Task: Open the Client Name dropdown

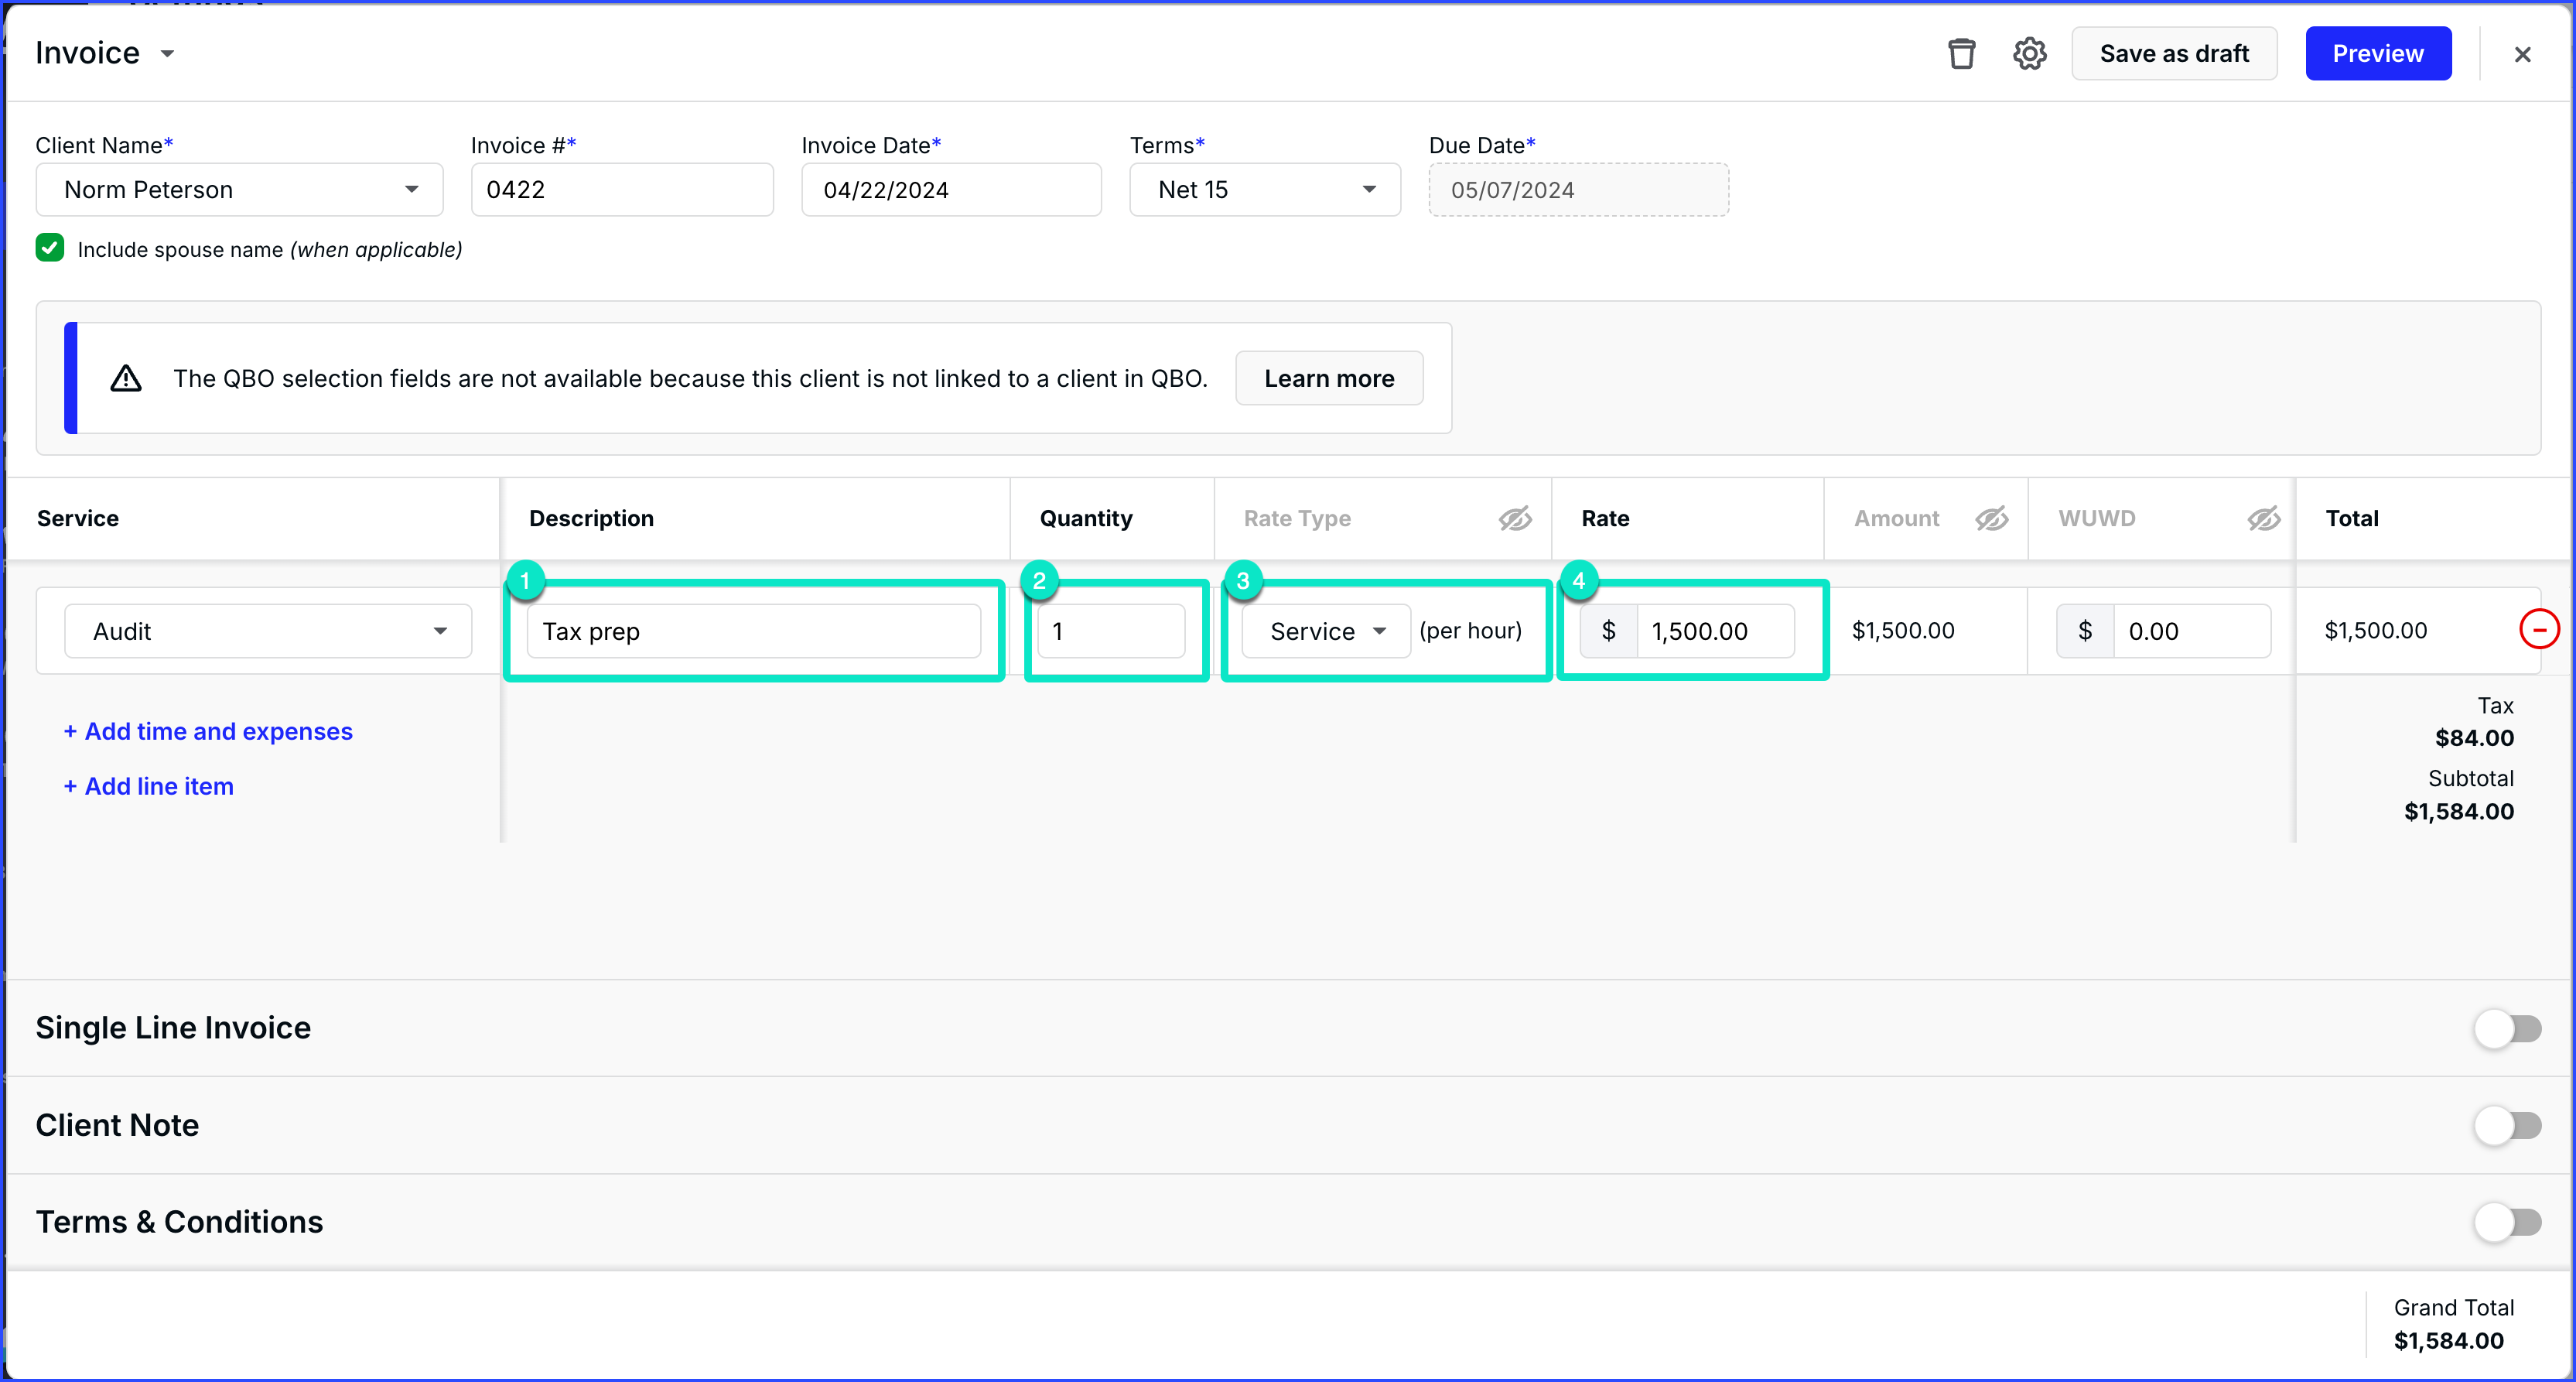Action: [239, 190]
